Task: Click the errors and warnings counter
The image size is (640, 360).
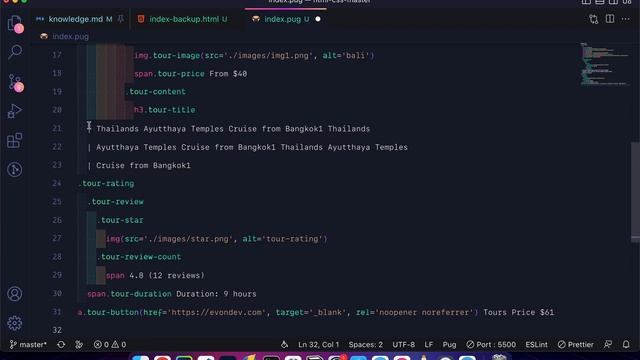Action: pos(110,344)
